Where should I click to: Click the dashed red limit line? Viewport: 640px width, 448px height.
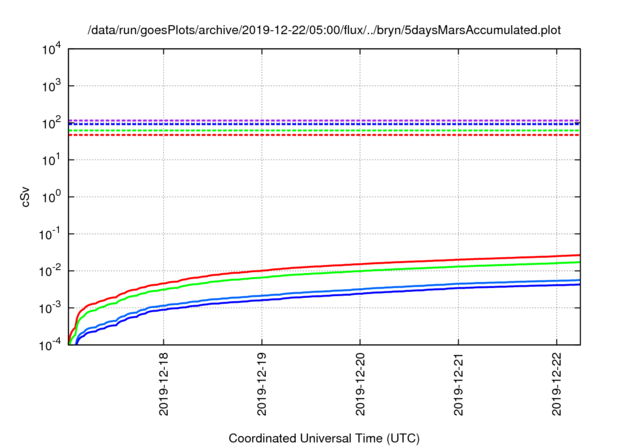[324, 135]
